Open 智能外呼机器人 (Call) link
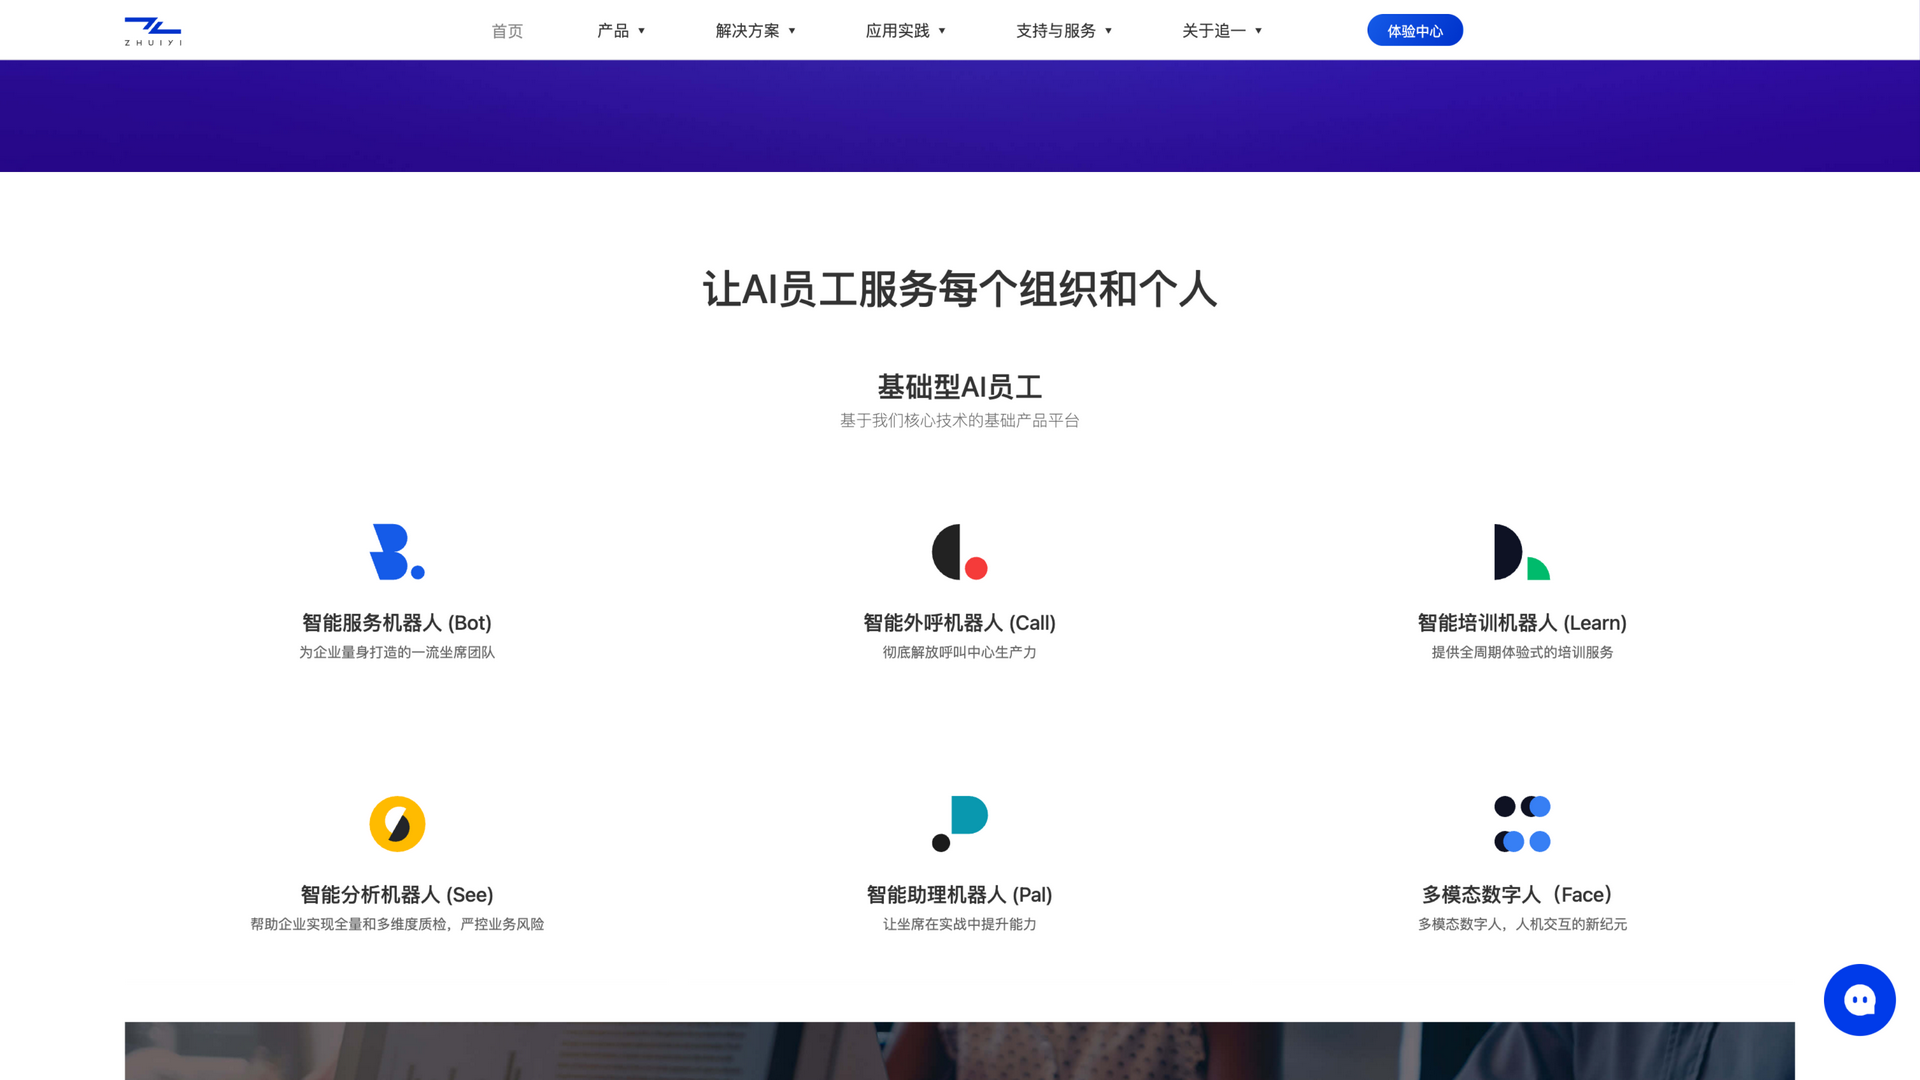Image resolution: width=1920 pixels, height=1080 pixels. (x=960, y=623)
